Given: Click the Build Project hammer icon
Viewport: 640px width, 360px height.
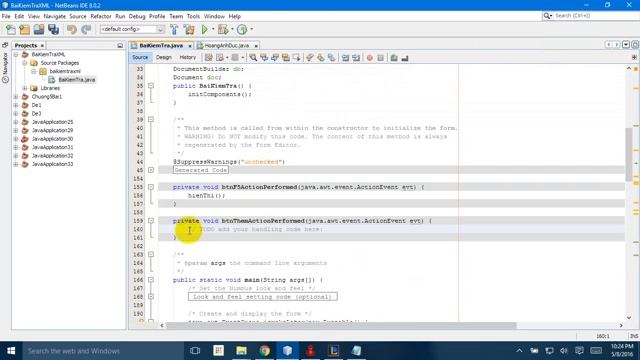Looking at the screenshot, I should tap(174, 29).
